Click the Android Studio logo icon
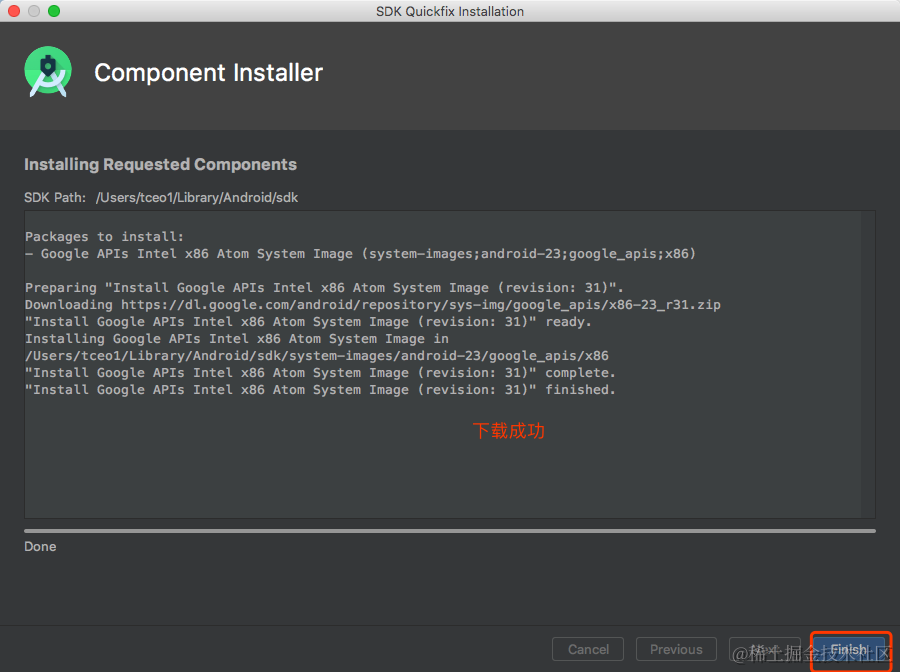 tap(48, 71)
